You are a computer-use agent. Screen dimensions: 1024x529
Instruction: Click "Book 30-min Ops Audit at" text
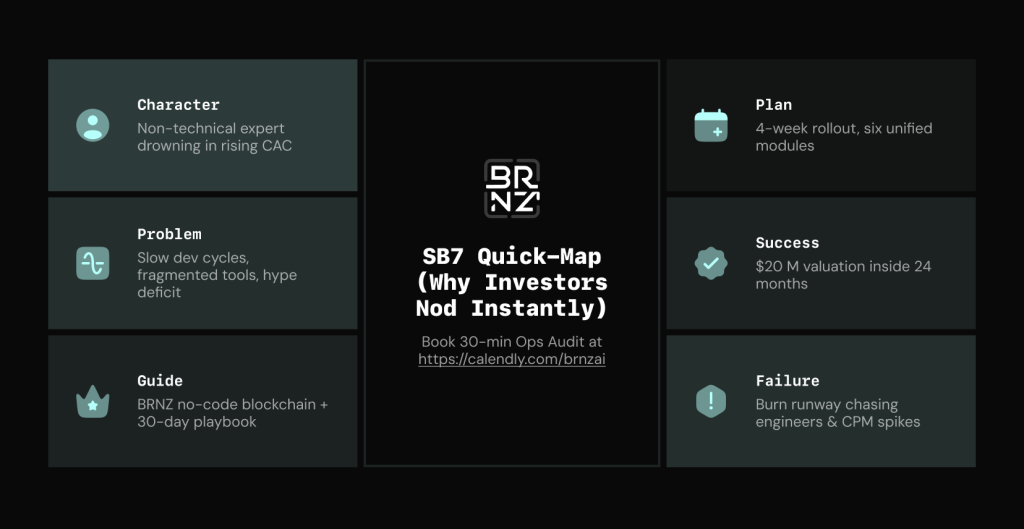pyautogui.click(x=512, y=342)
